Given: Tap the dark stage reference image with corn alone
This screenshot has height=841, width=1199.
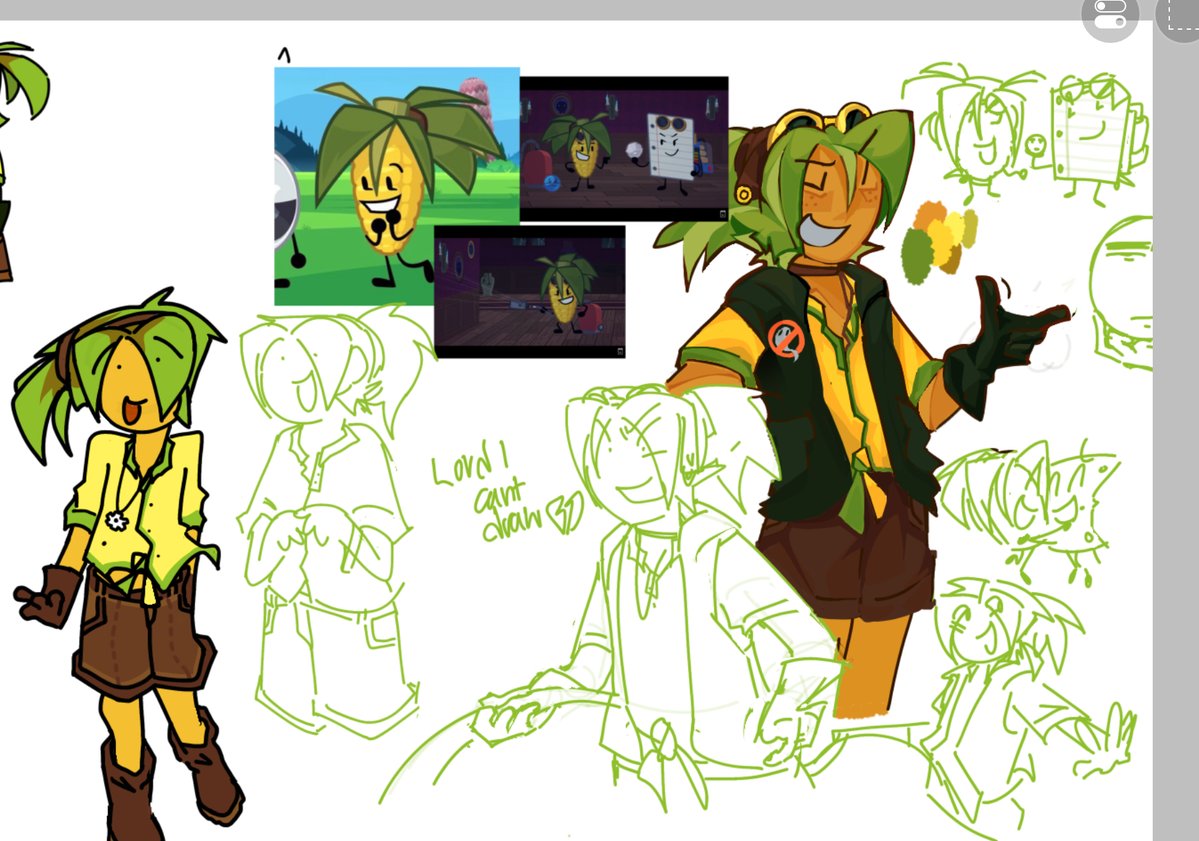Looking at the screenshot, I should (530, 291).
